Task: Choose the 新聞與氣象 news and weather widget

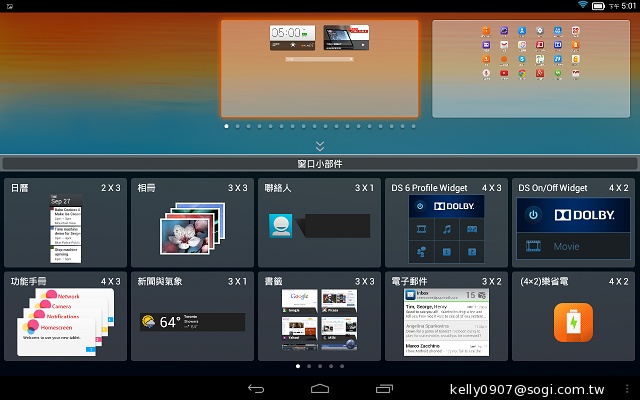Action: (x=192, y=316)
